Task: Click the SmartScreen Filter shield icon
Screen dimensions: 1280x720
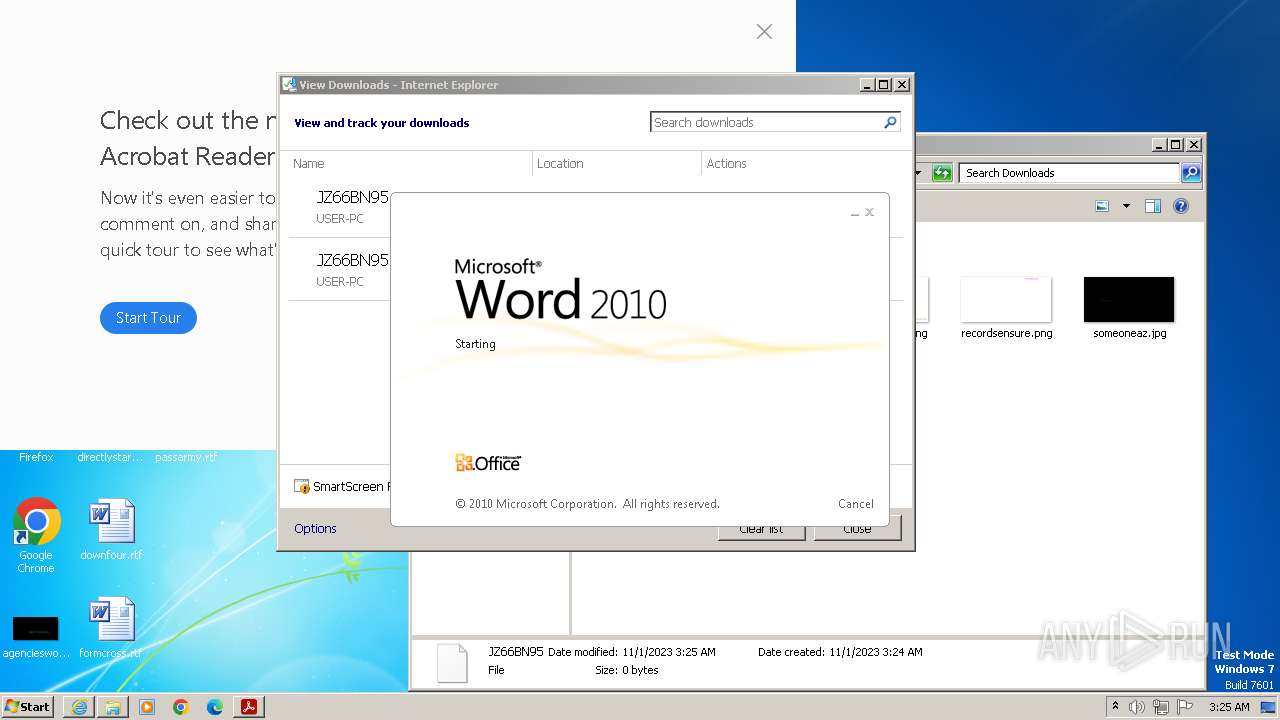Action: click(x=302, y=487)
